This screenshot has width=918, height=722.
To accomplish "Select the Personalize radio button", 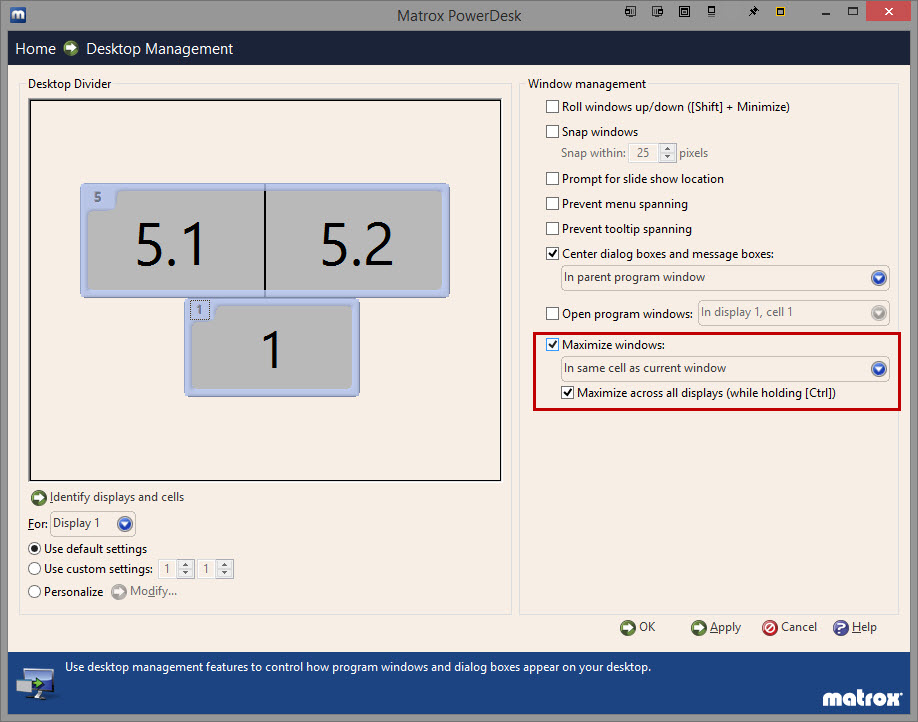I will pos(35,592).
